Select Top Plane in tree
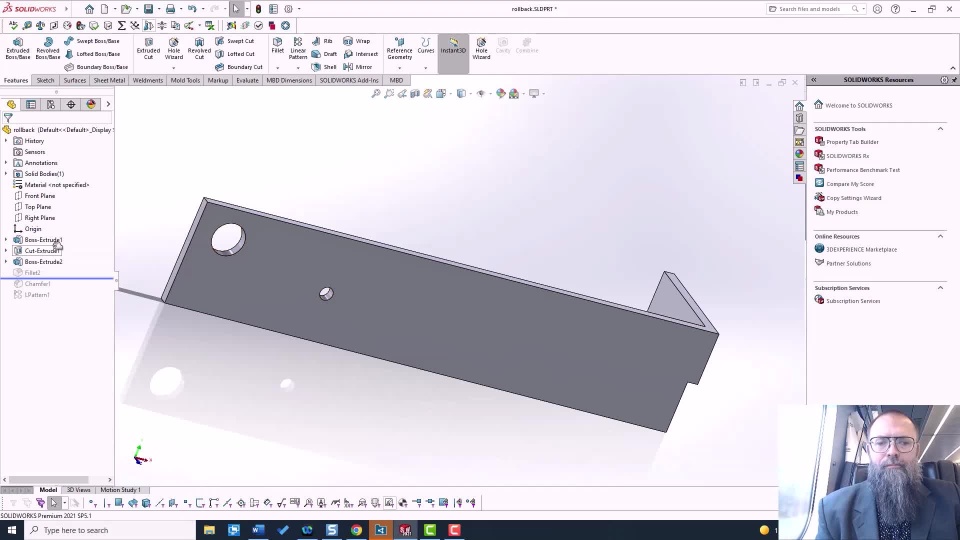Screen dimensions: 960x540 [x=38, y=207]
